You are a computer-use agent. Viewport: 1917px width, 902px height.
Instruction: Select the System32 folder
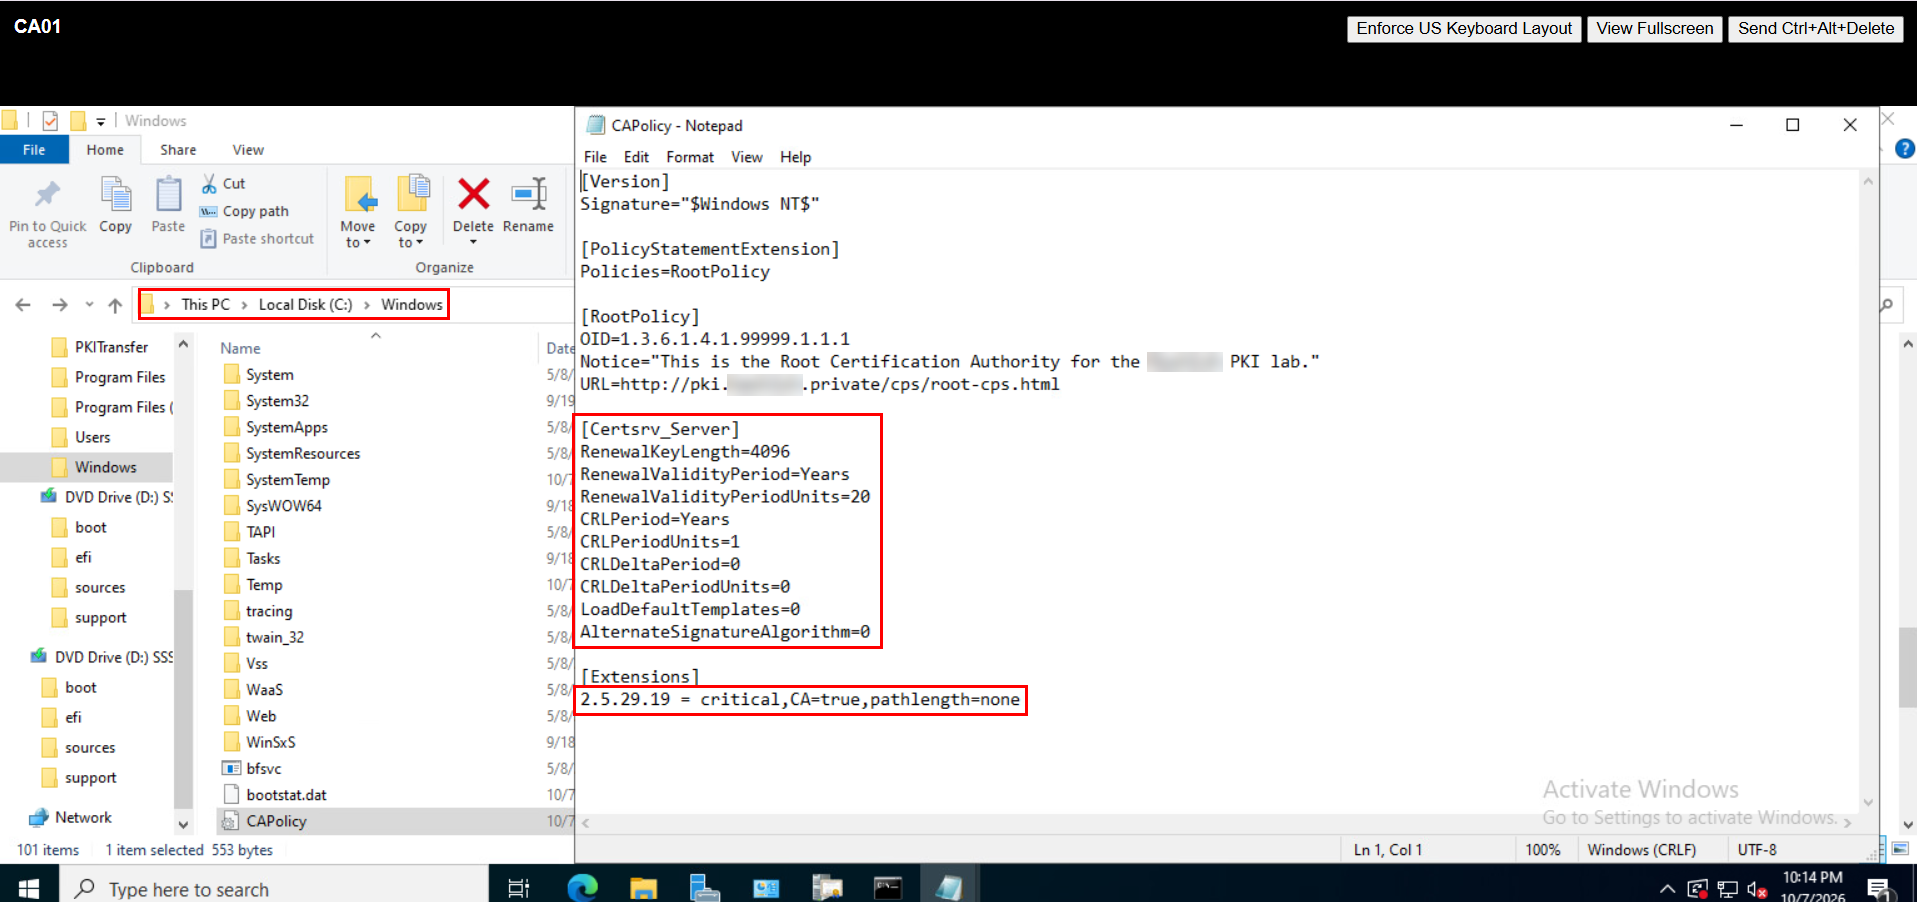278,401
